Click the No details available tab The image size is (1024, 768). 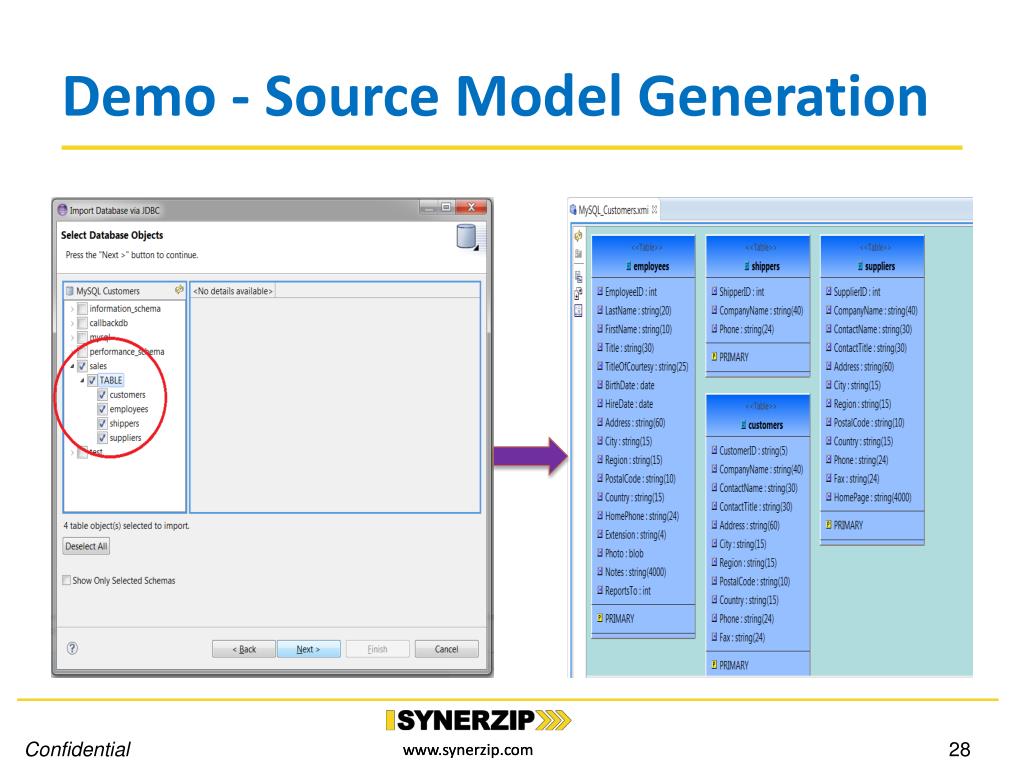(232, 291)
